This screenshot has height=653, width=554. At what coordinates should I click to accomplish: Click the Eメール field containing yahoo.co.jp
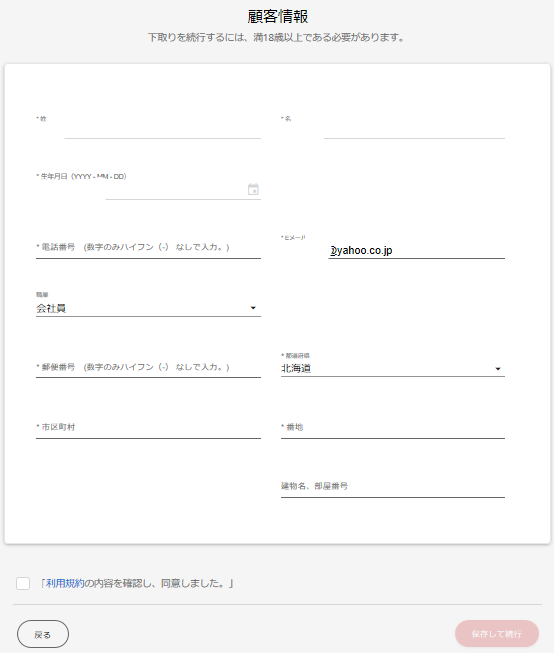[x=417, y=250]
